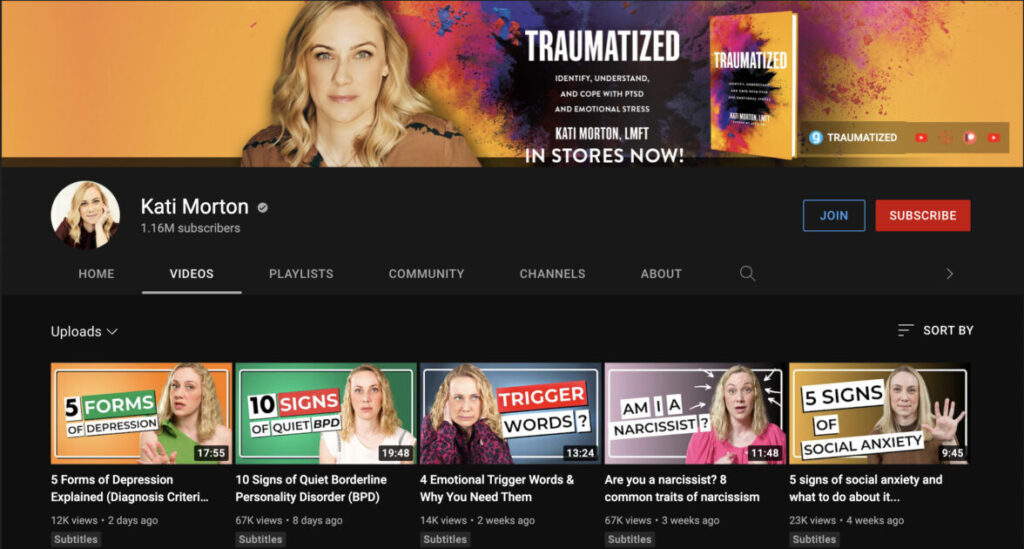Select the VIDEOS tab
The width and height of the screenshot is (1024, 549).
point(191,274)
